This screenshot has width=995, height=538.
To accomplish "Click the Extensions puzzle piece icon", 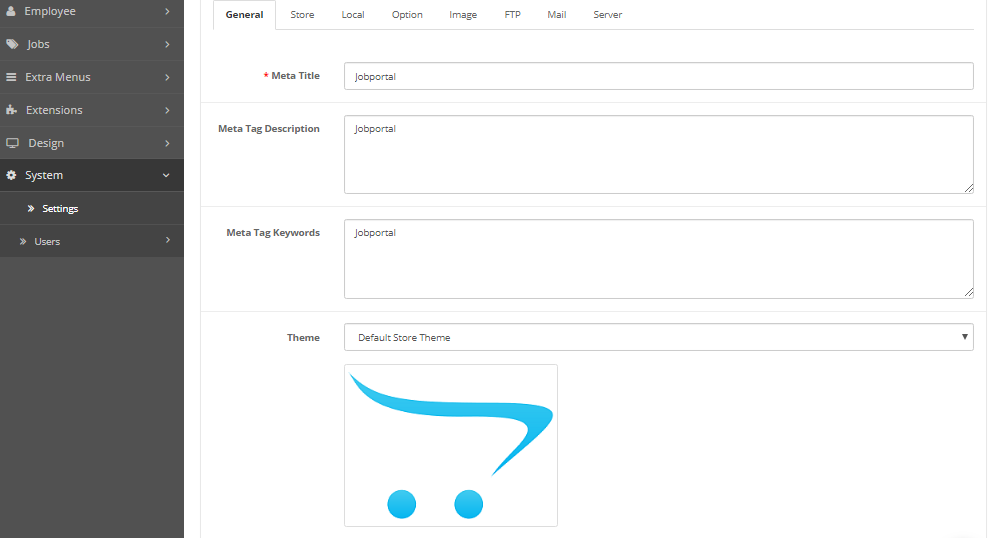I will tap(11, 110).
